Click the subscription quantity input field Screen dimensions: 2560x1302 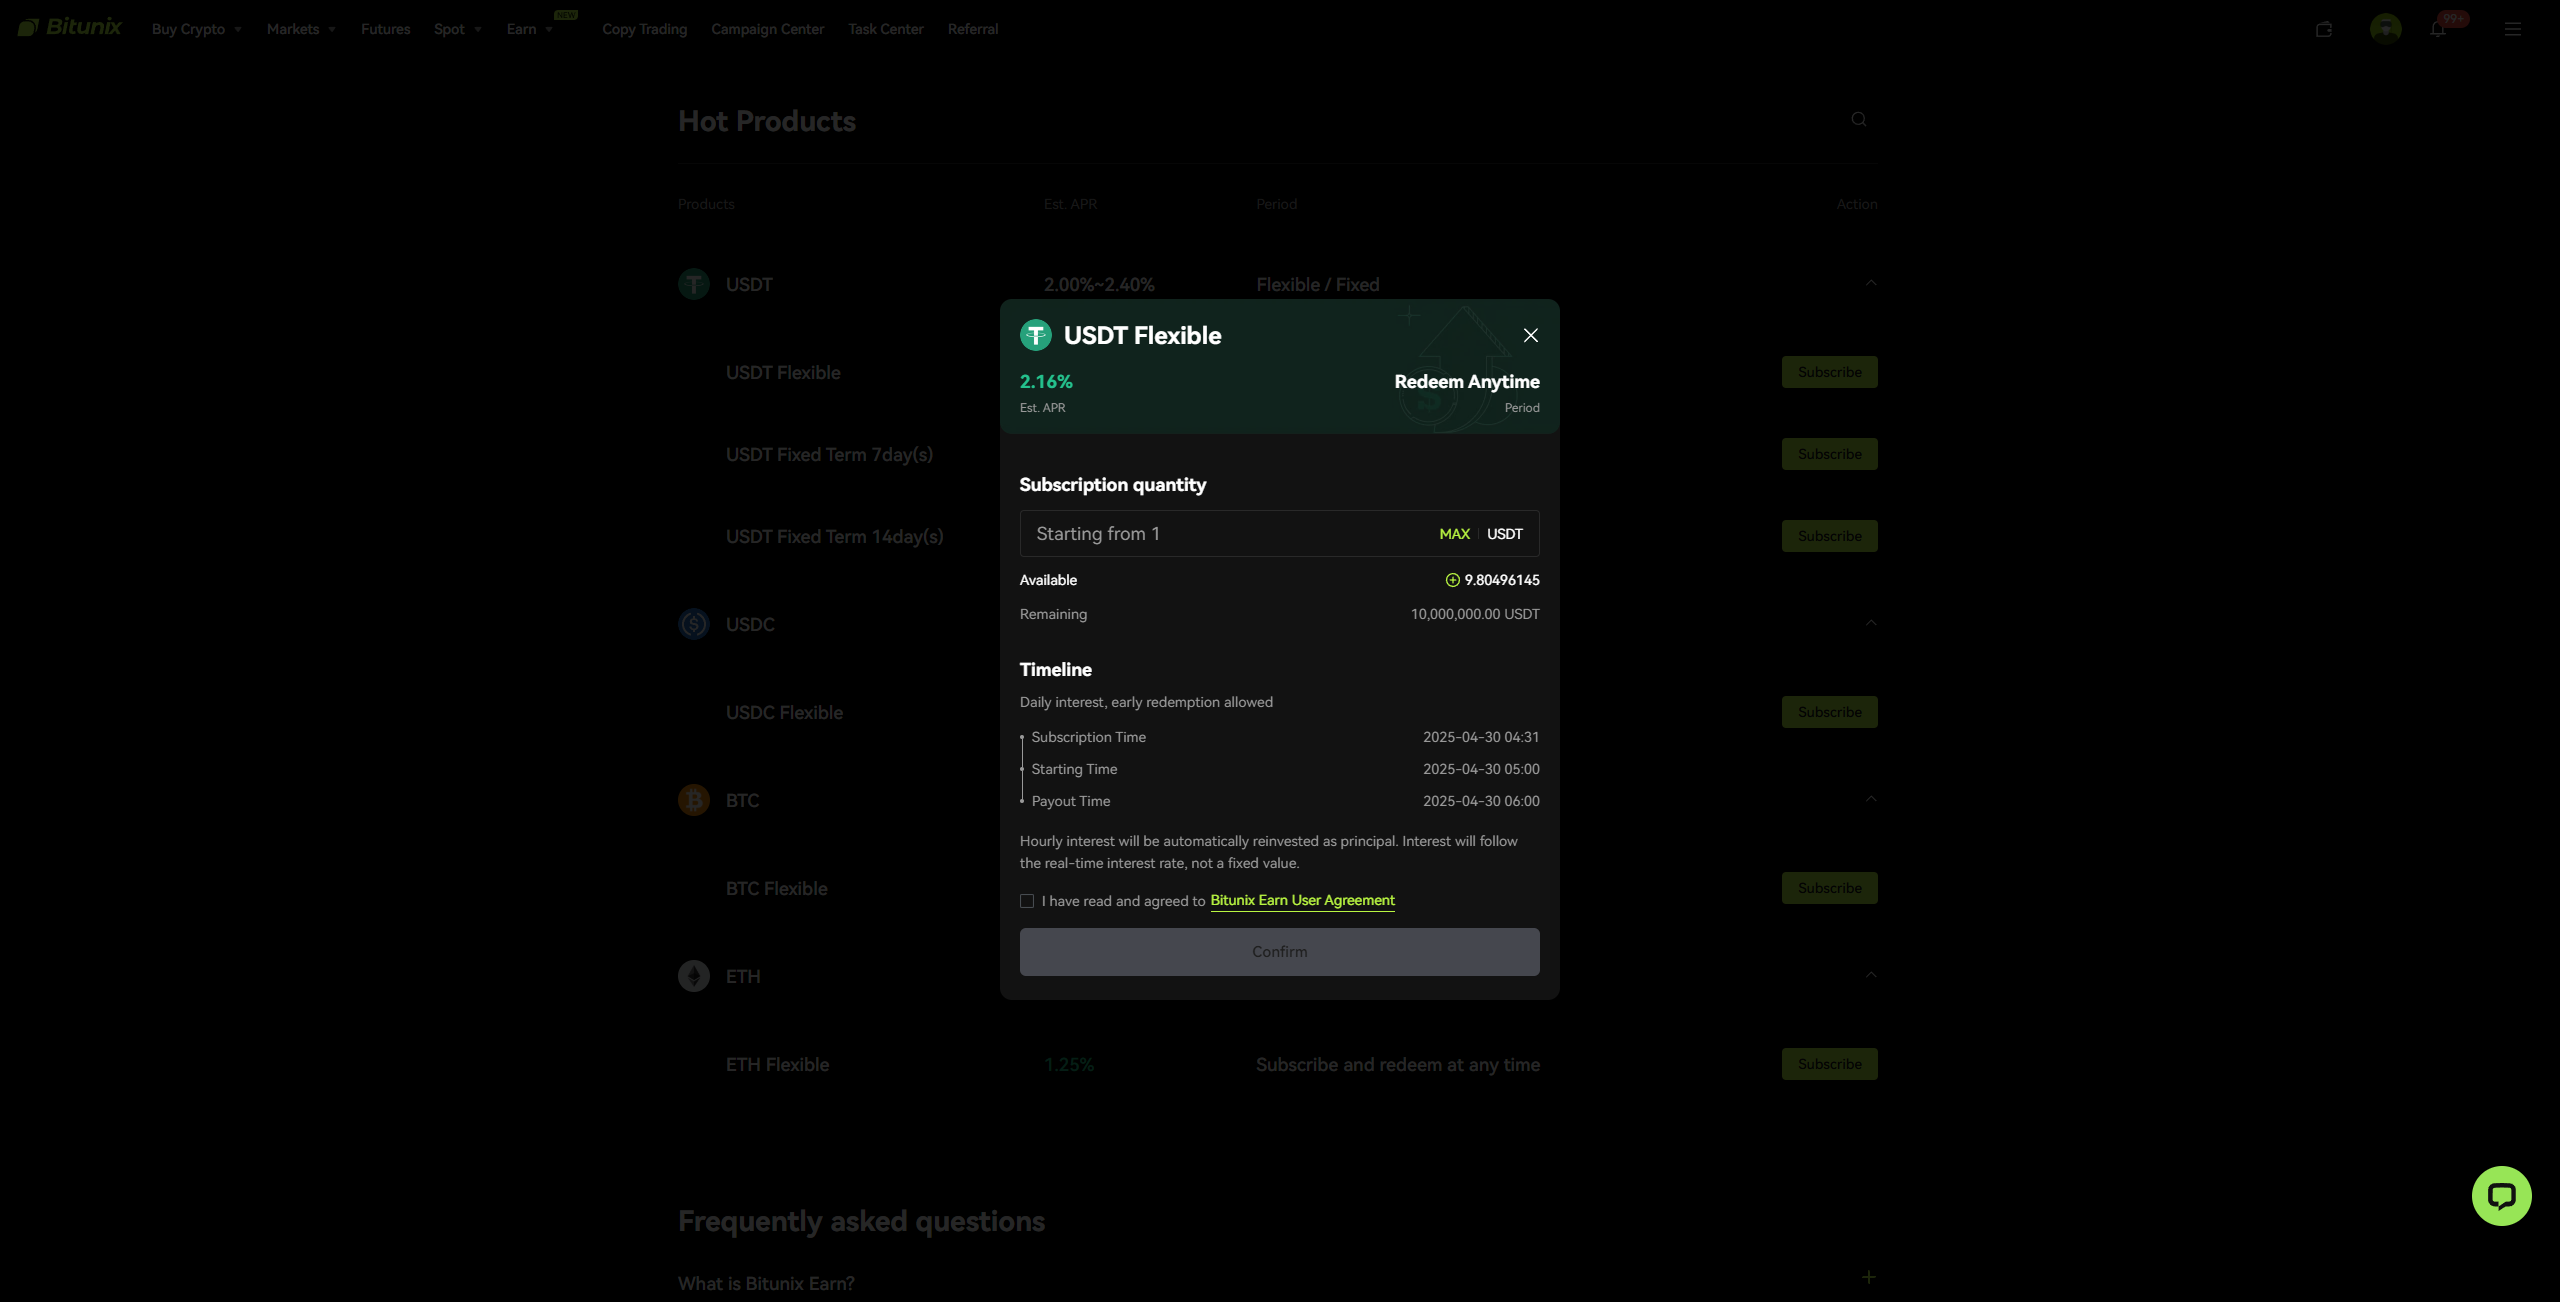(x=1200, y=533)
